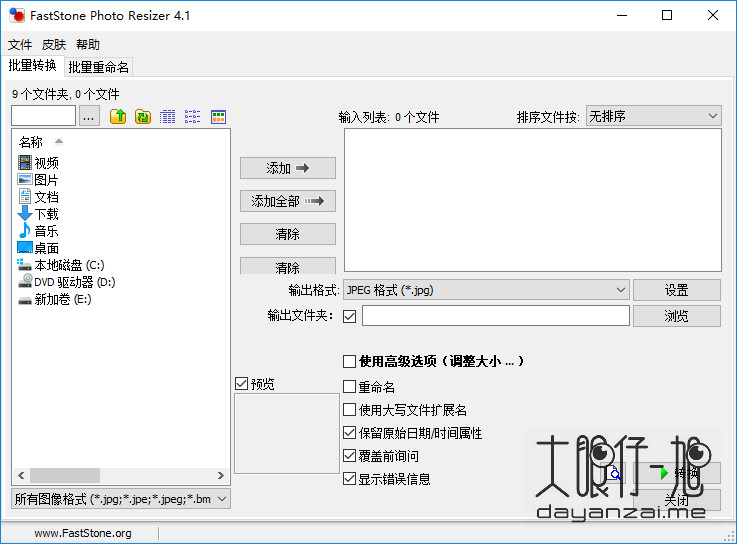Click the FastStone app logo icon
The width and height of the screenshot is (737, 544).
point(17,16)
